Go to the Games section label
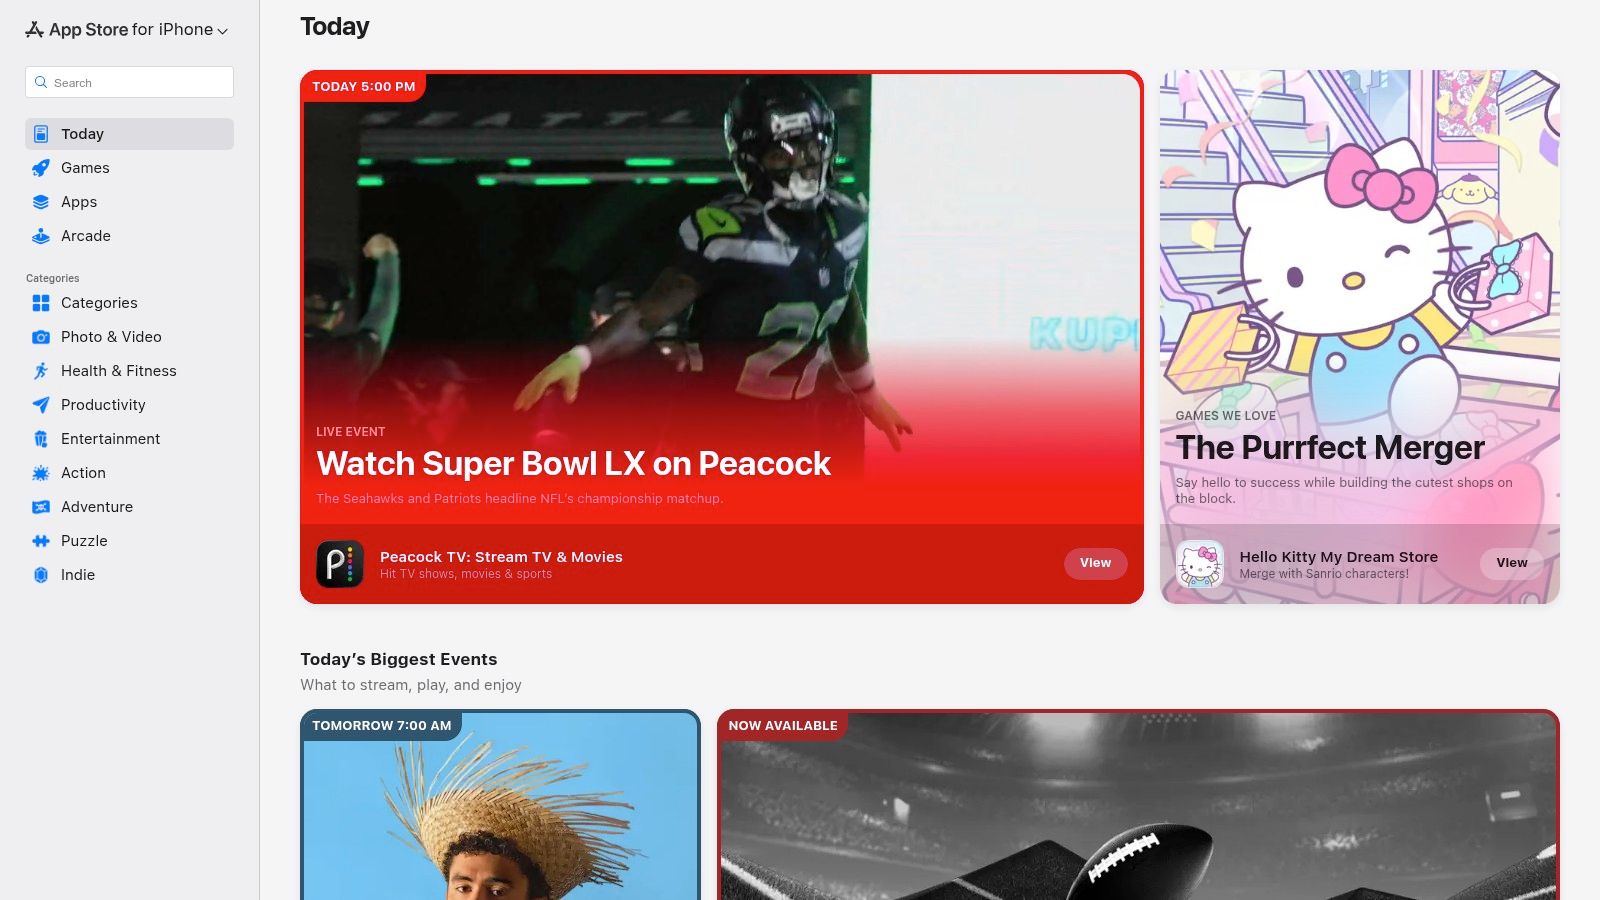Viewport: 1600px width, 900px height. [85, 168]
